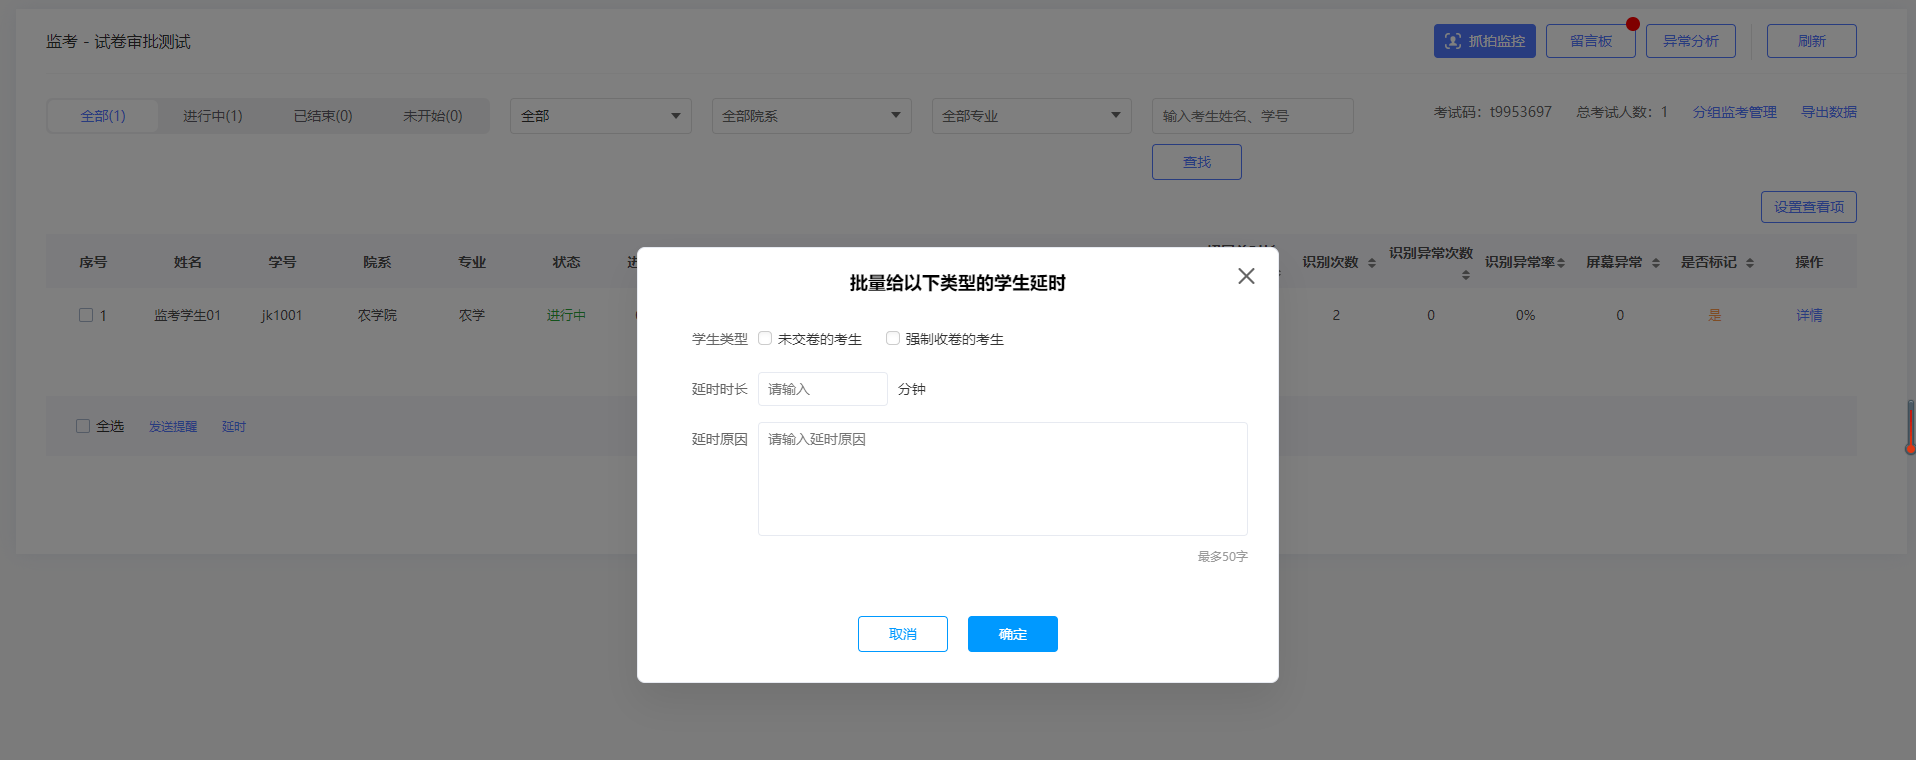Sort by 屏幕异常 column arrows
This screenshot has width=1916, height=760.
tap(1656, 263)
